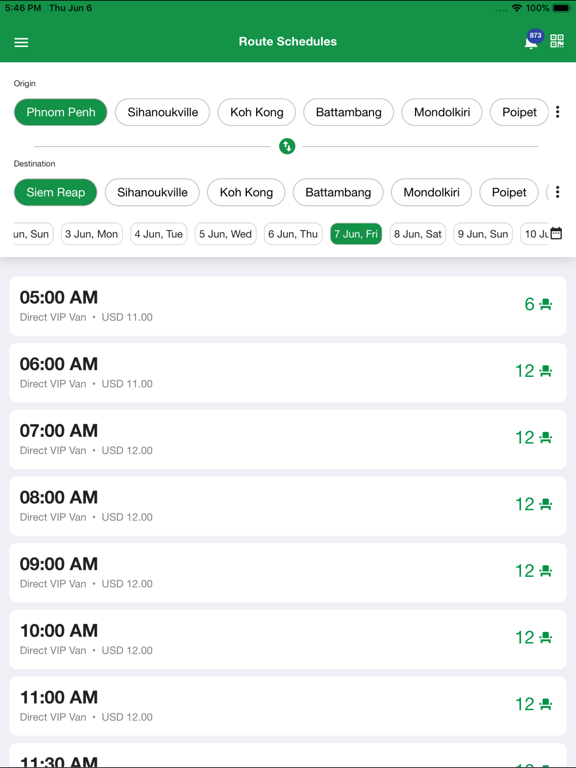The width and height of the screenshot is (576, 768).
Task: Open the calendar date picker
Action: 556,234
